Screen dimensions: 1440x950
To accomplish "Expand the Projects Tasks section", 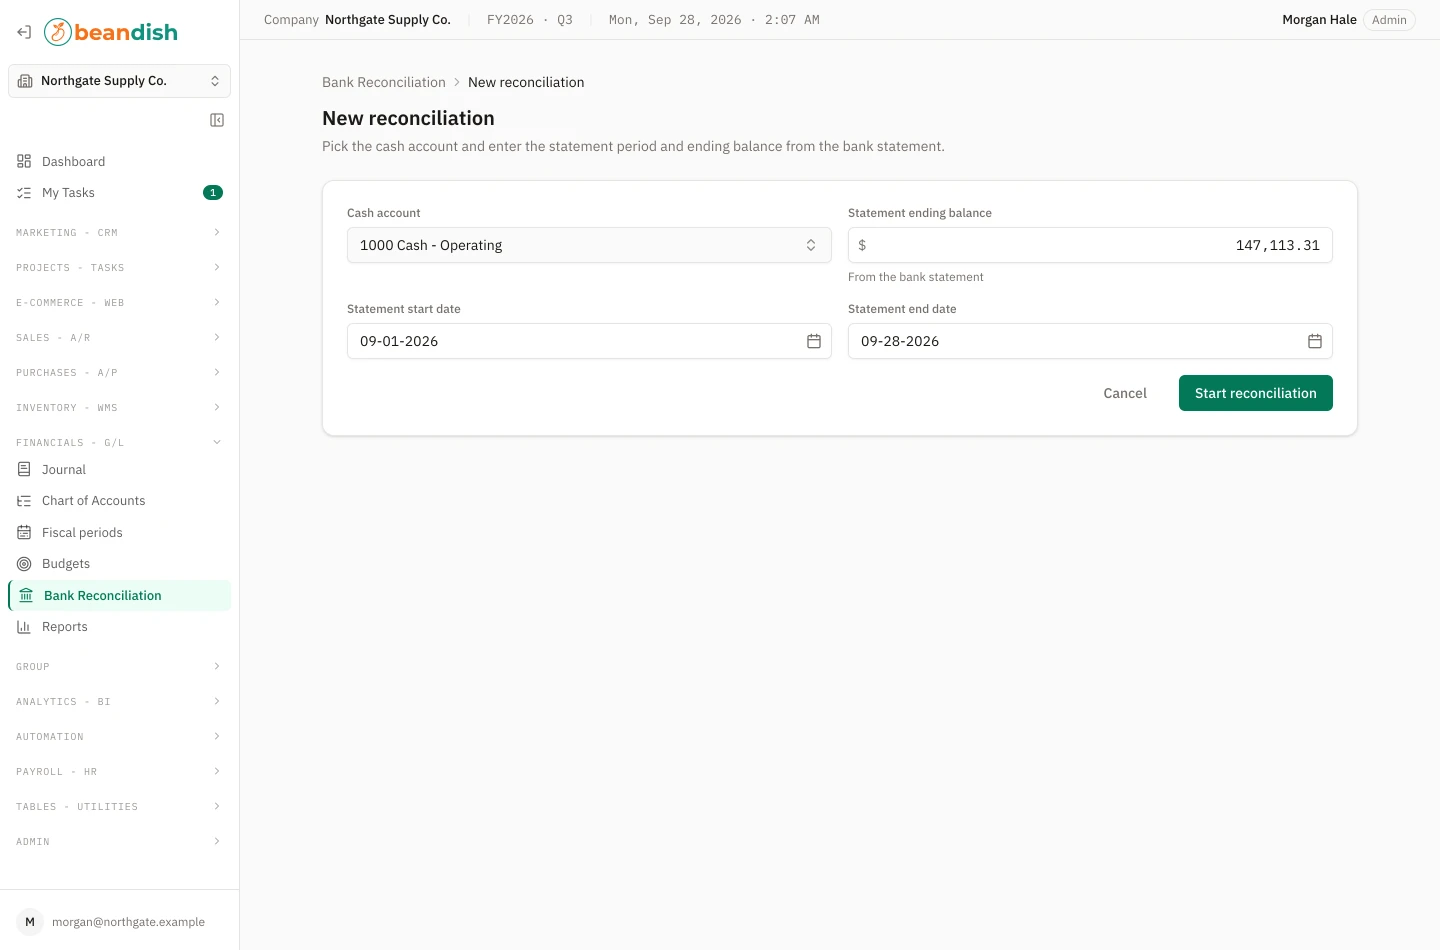I will [119, 268].
